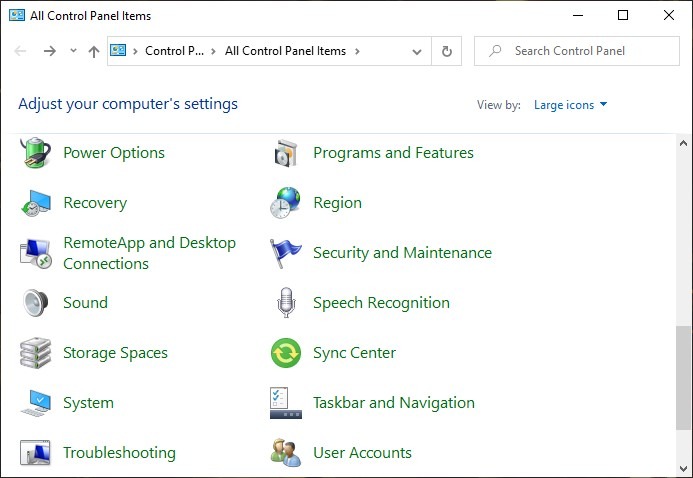Open the RemoteApp and Desktop Connections icon
The height and width of the screenshot is (478, 693).
click(35, 253)
